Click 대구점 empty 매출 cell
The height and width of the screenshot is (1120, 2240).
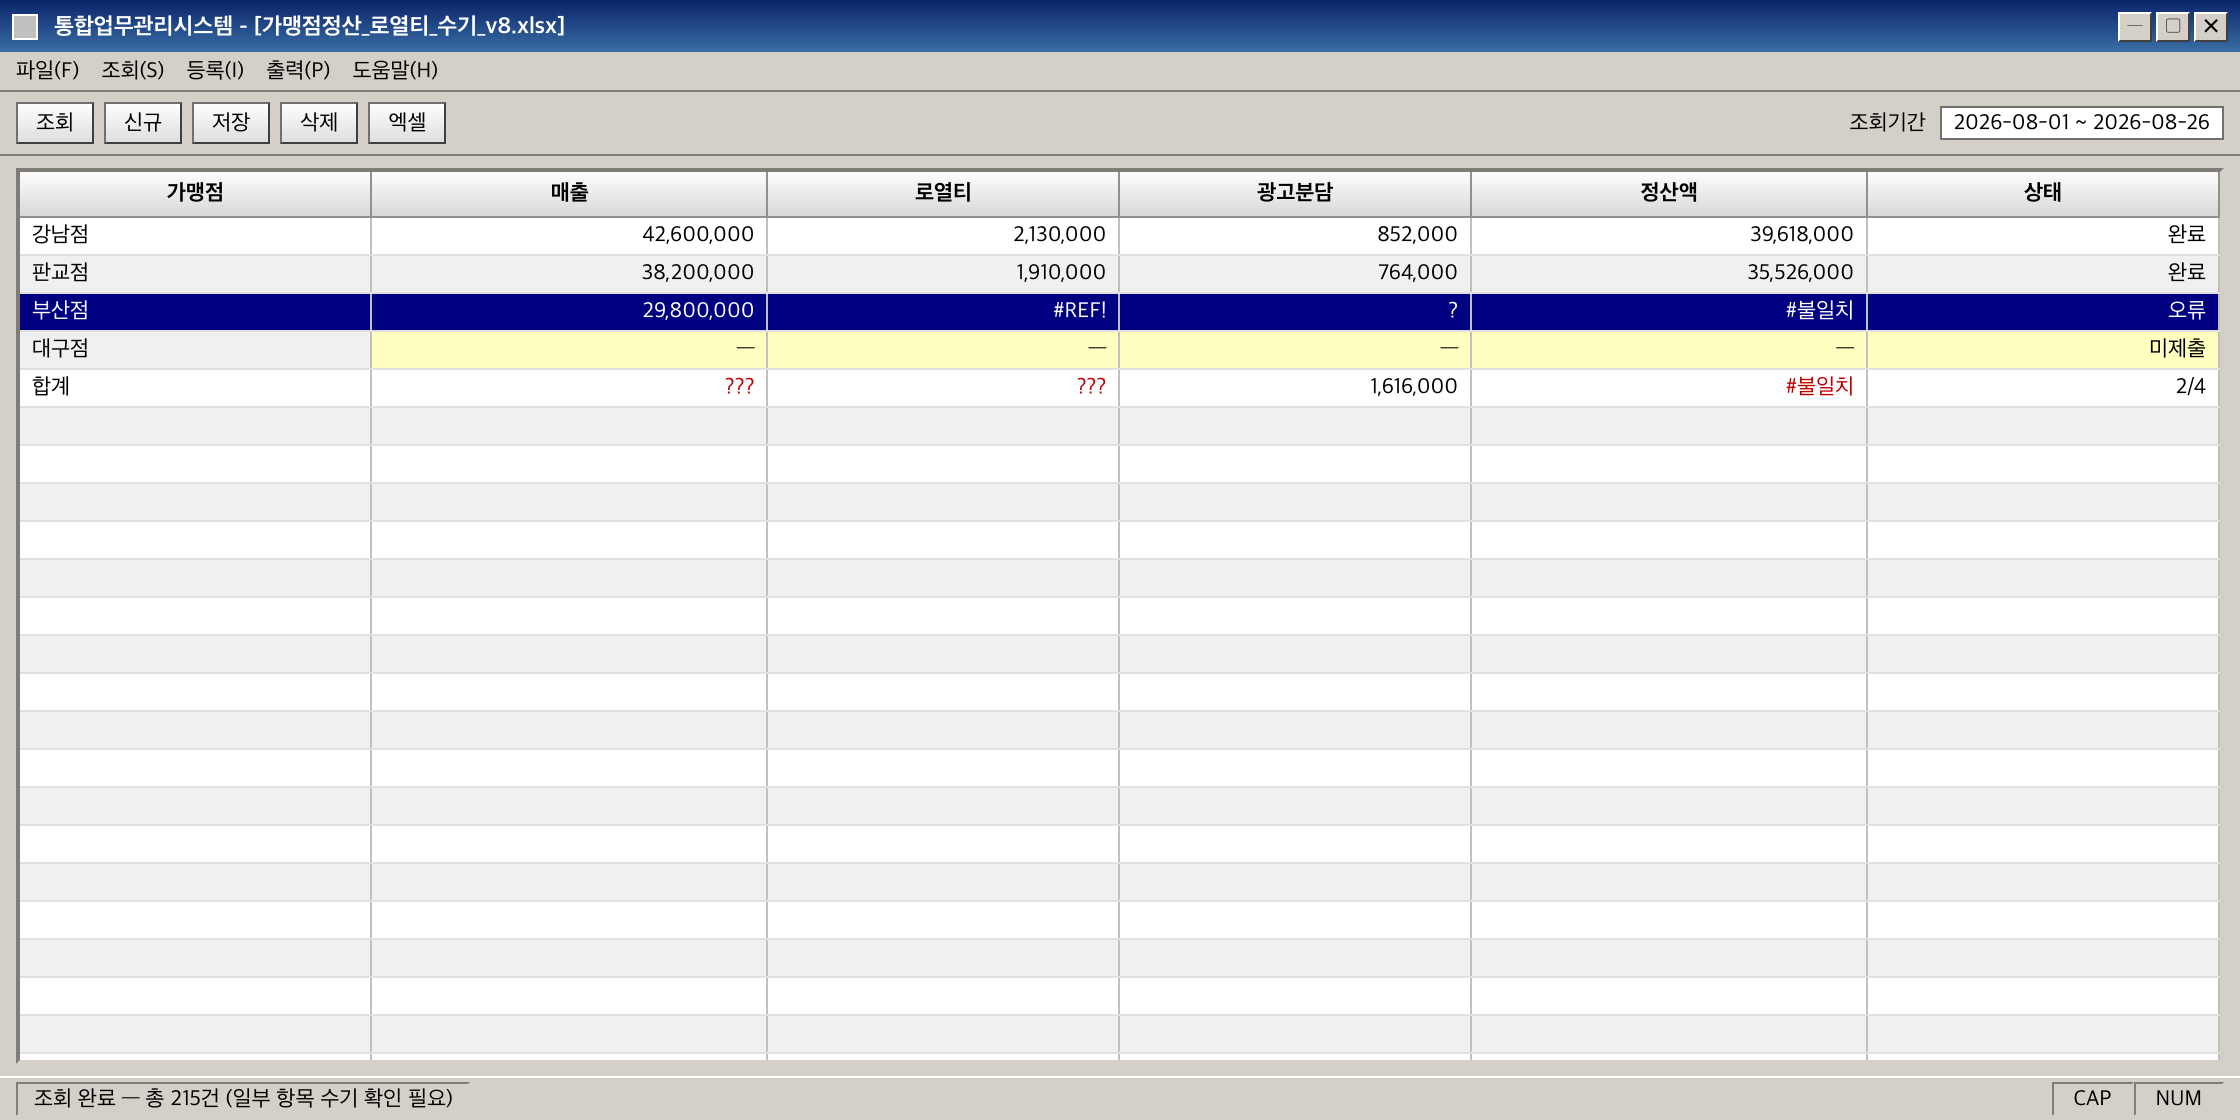point(569,349)
